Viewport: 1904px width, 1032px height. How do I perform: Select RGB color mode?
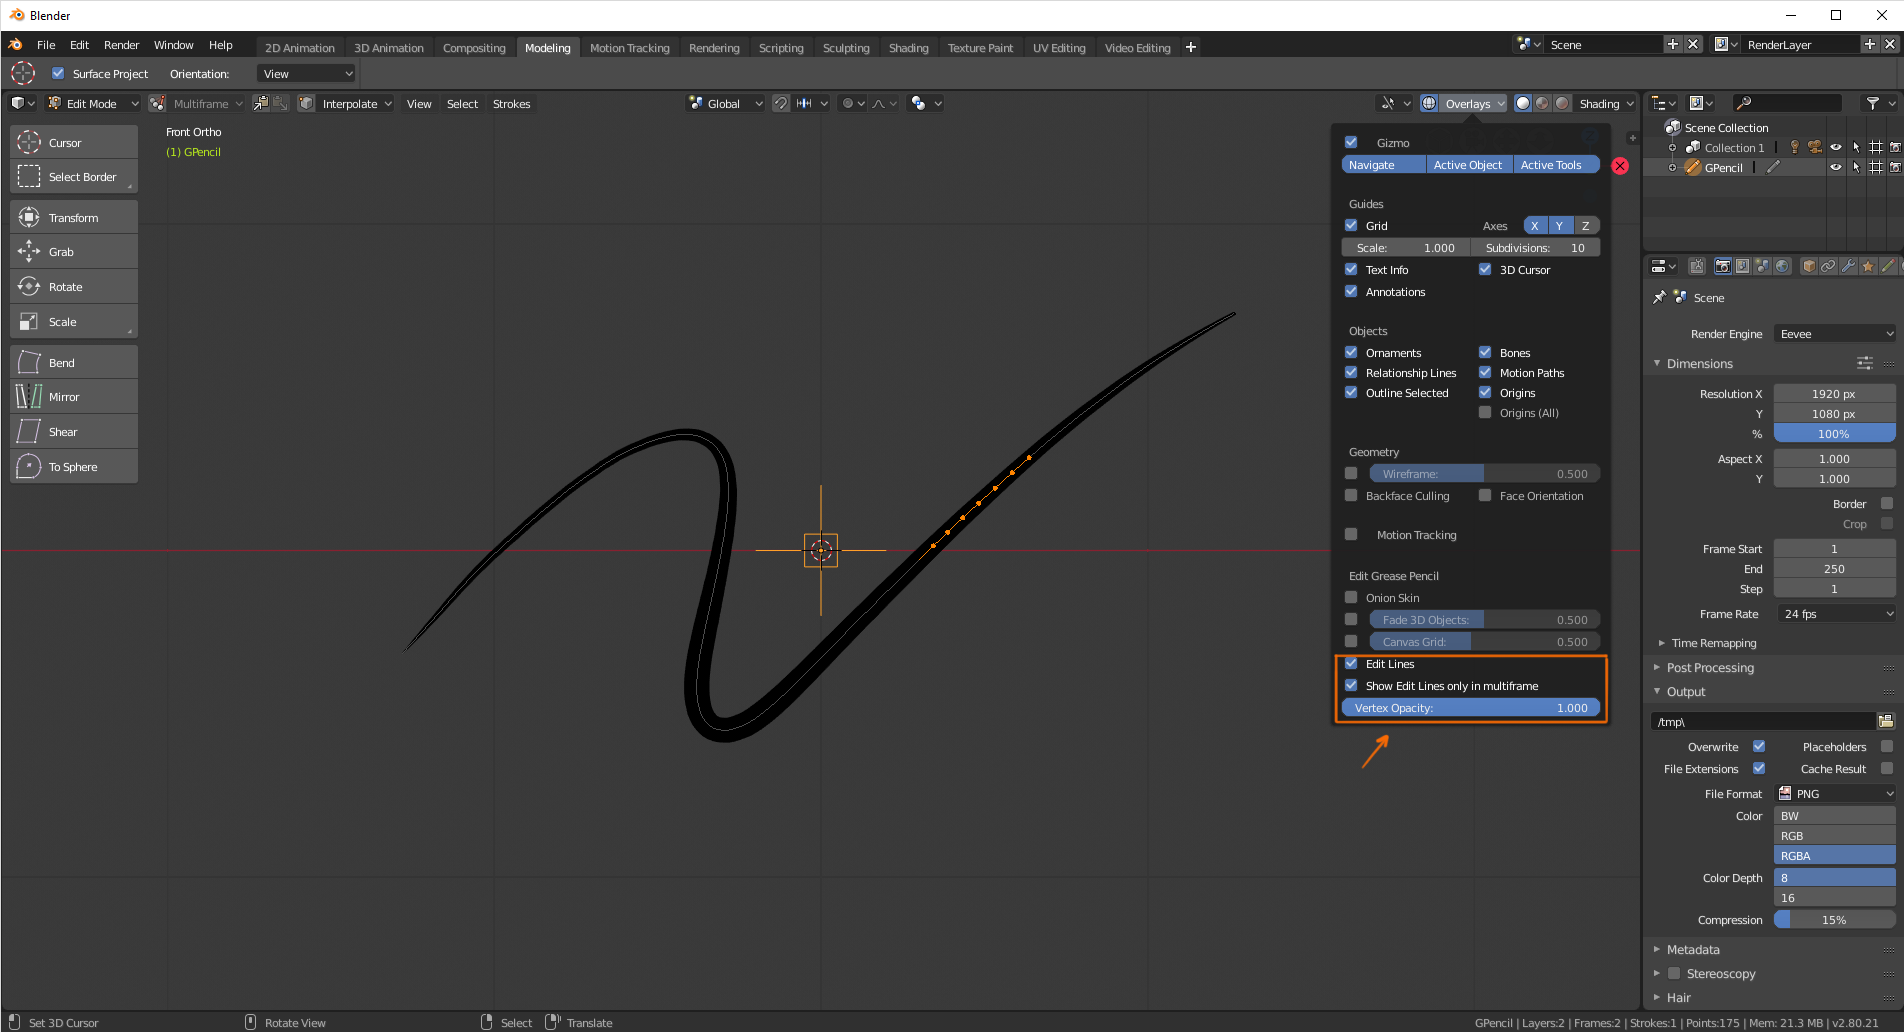(x=1835, y=835)
